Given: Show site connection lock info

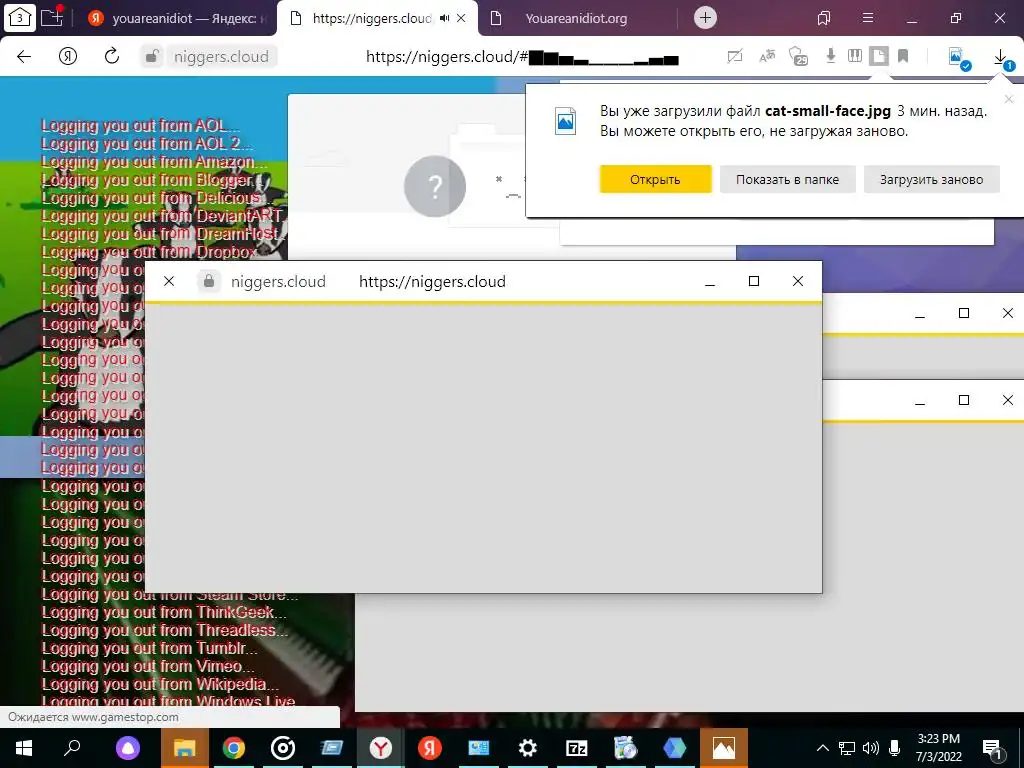Looking at the screenshot, I should (x=152, y=57).
